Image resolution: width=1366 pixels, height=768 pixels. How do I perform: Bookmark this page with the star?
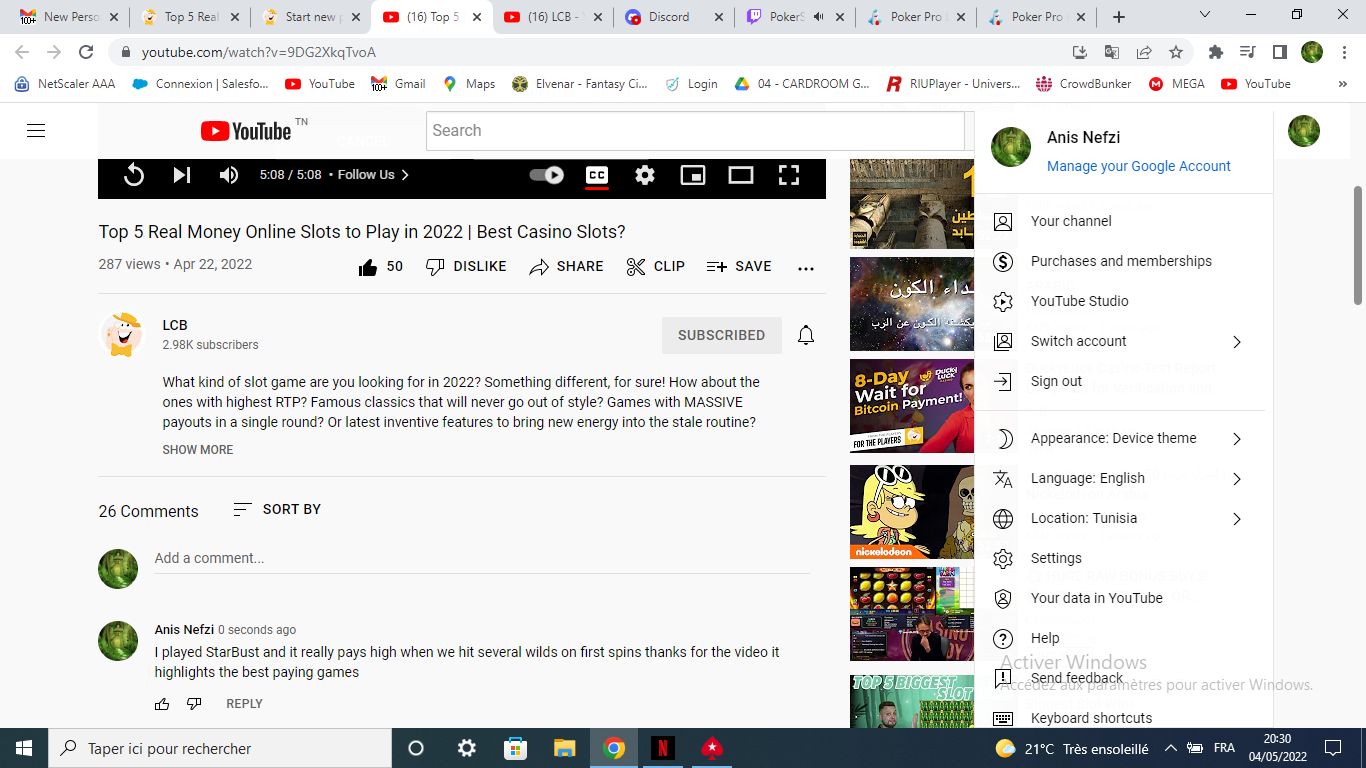click(x=1176, y=52)
